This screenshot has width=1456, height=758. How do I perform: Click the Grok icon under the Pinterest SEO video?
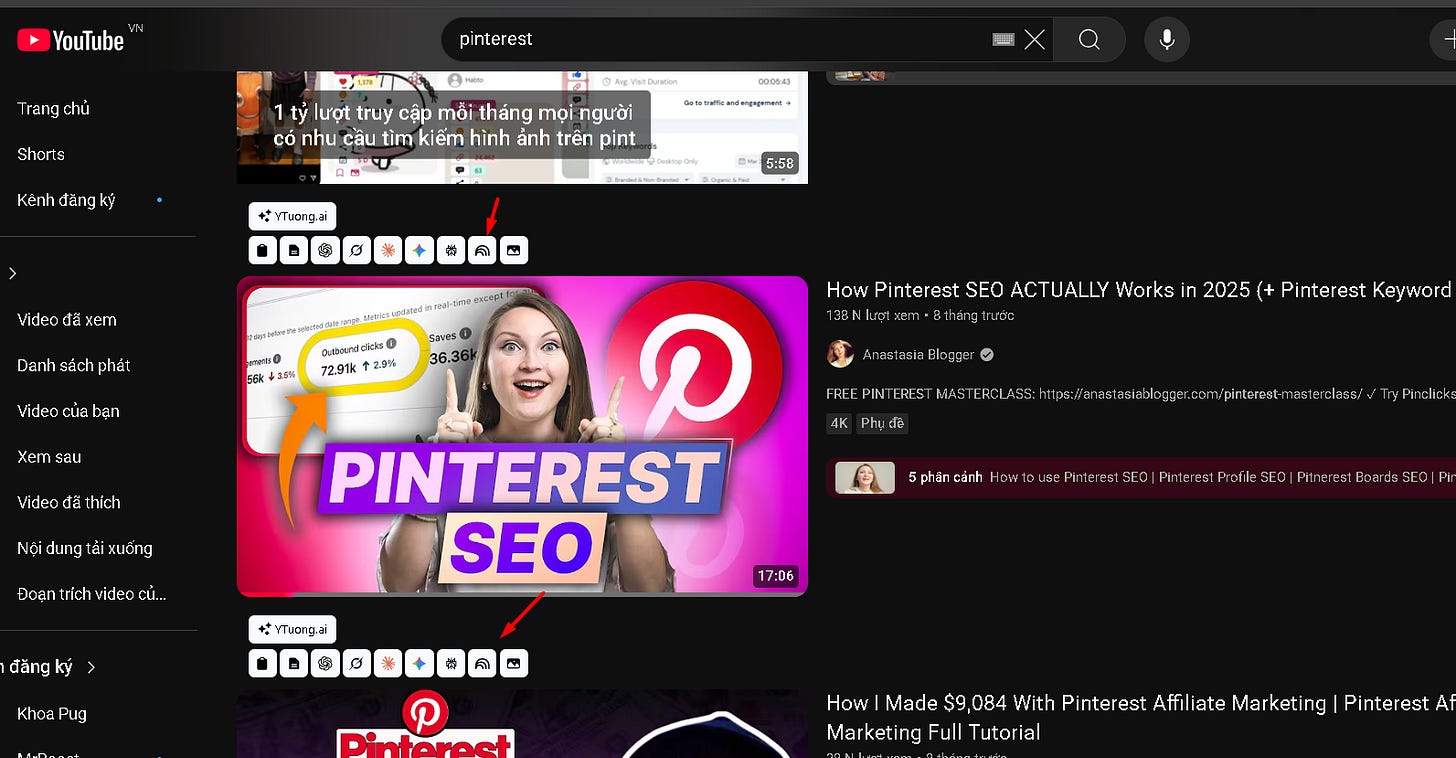pyautogui.click(x=356, y=663)
